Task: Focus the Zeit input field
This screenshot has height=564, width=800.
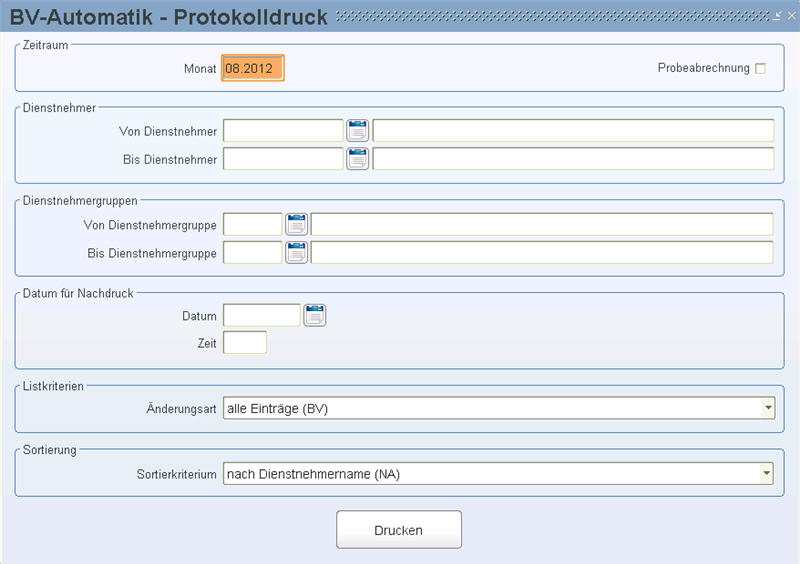Action: click(x=245, y=342)
